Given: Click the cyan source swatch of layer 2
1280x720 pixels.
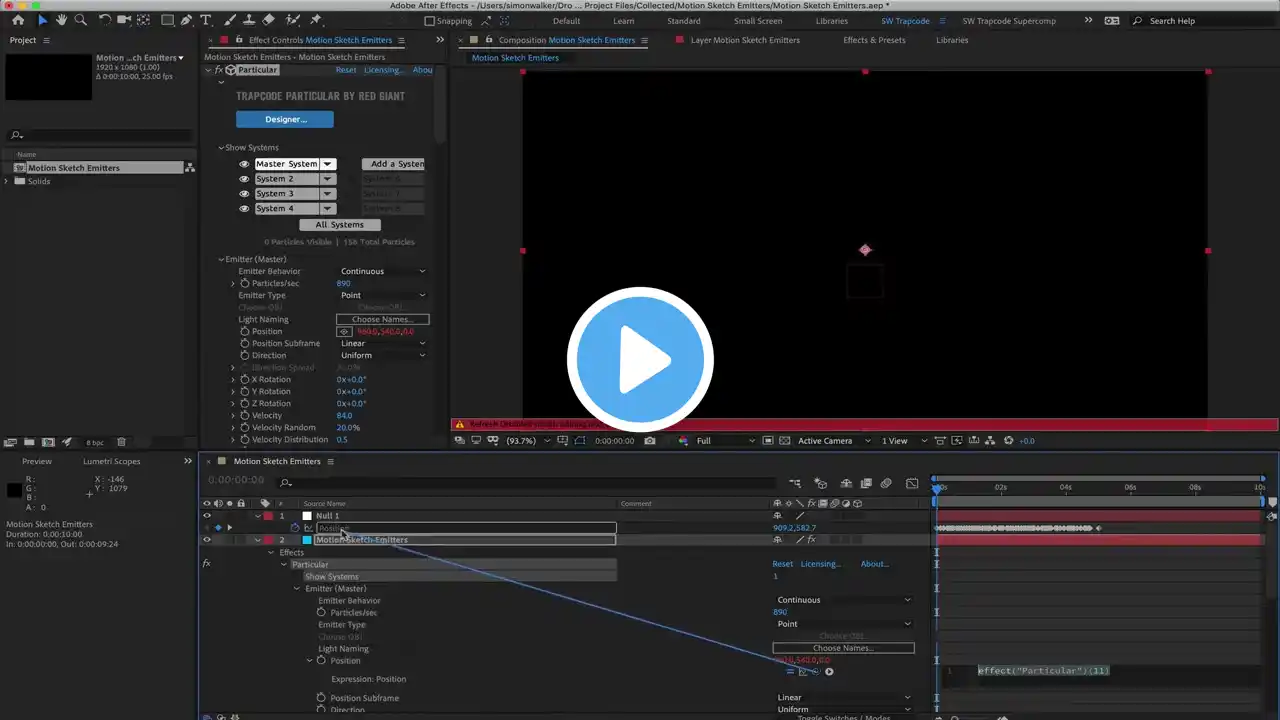Looking at the screenshot, I should 307,540.
